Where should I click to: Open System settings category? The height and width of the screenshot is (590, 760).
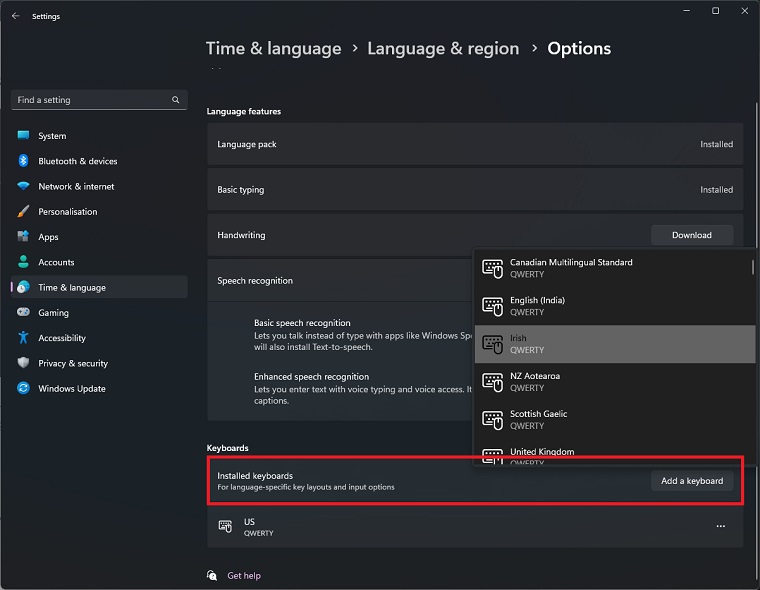pyautogui.click(x=99, y=136)
